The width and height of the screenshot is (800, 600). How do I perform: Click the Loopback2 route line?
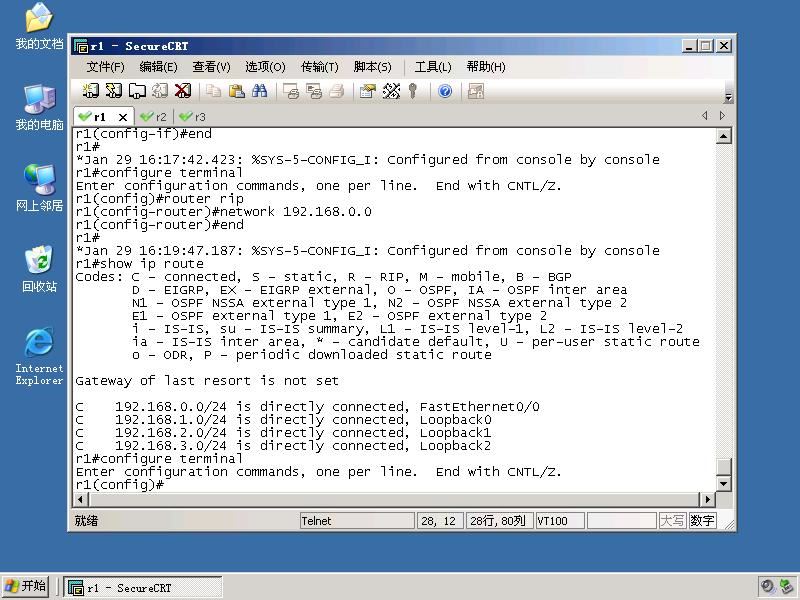283,446
